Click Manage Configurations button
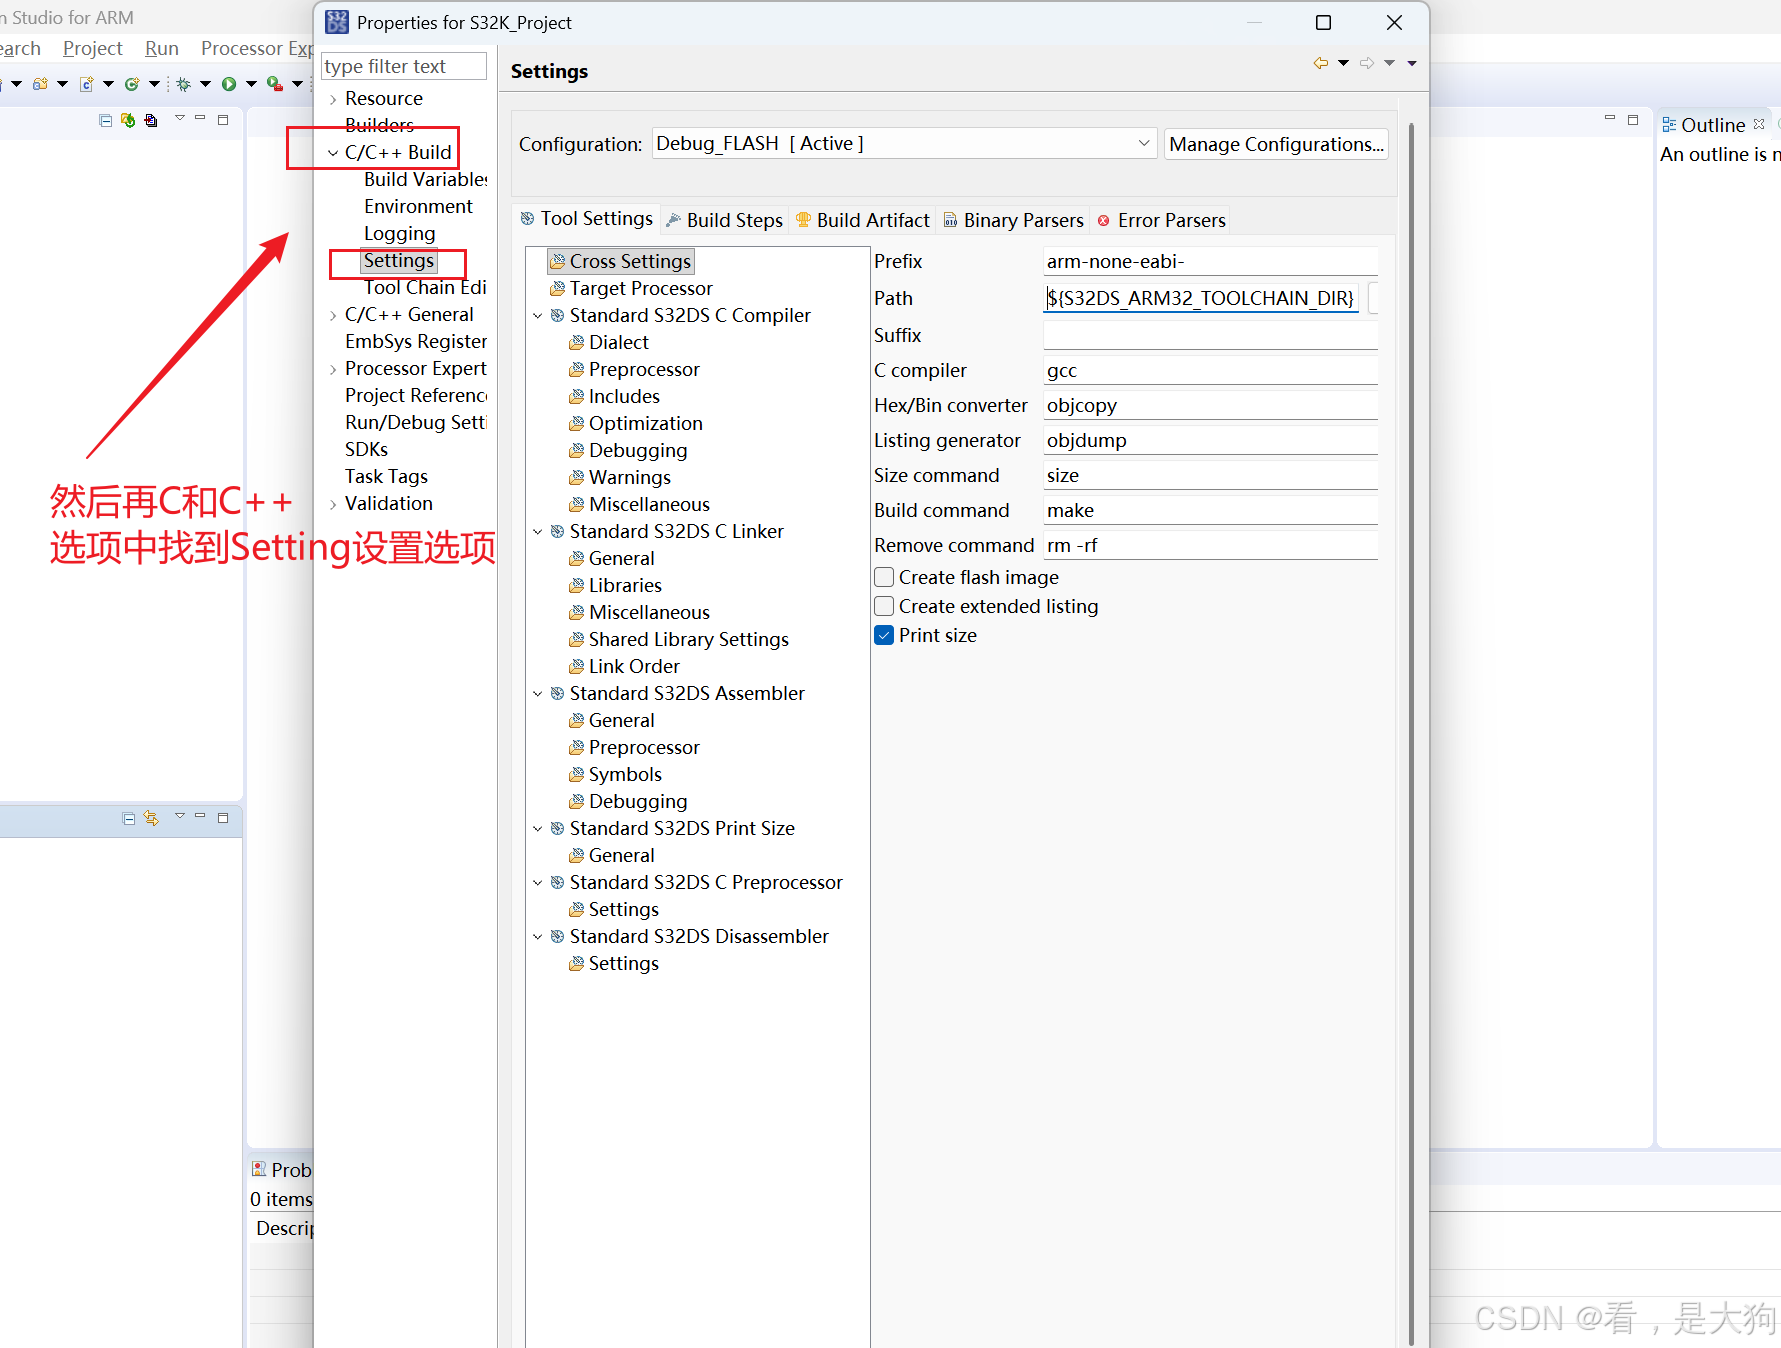1781x1348 pixels. (1276, 144)
